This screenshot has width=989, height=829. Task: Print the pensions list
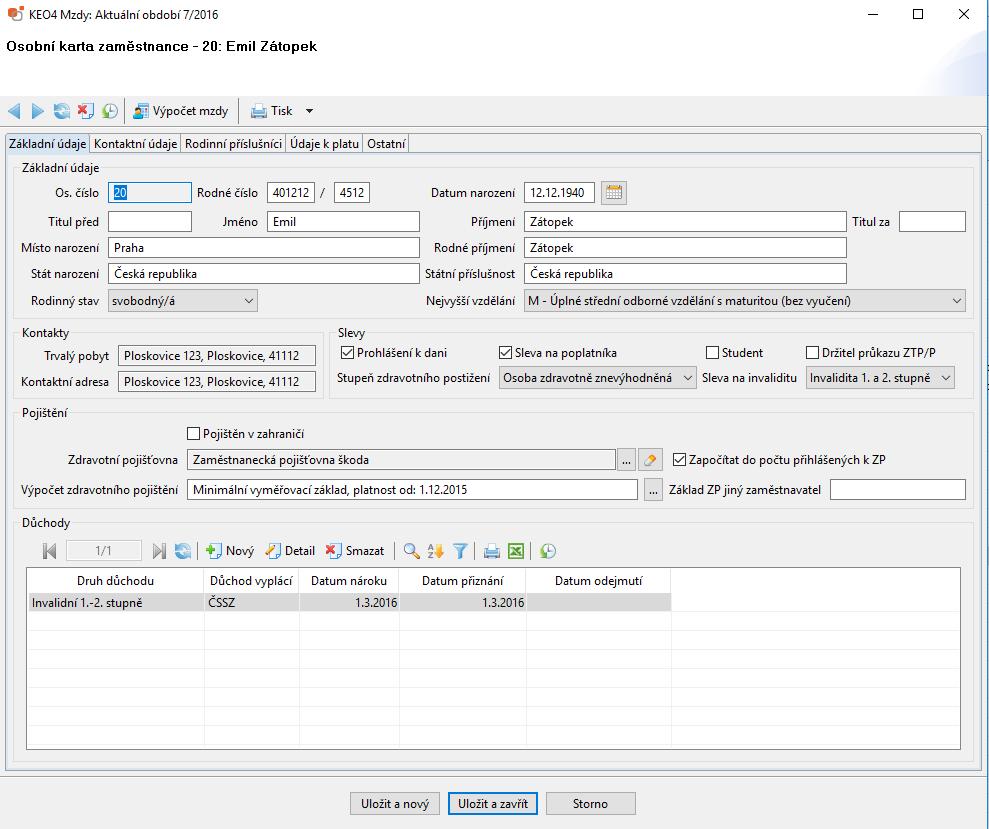[491, 551]
